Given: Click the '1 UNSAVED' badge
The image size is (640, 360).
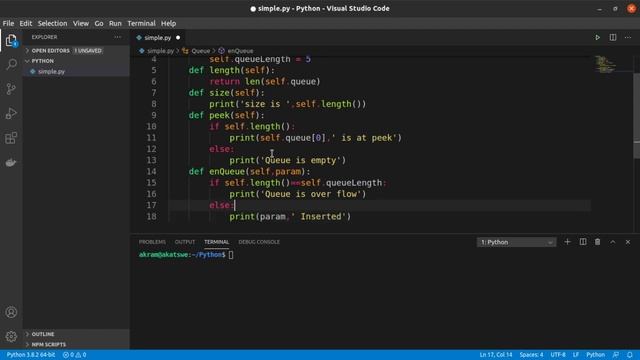Looking at the screenshot, I should (88, 51).
